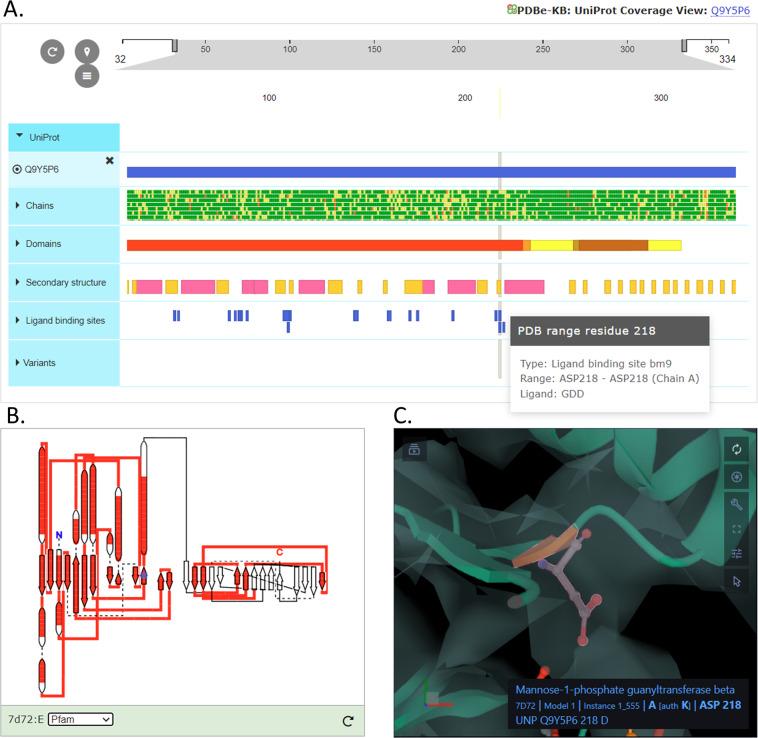Image resolution: width=758 pixels, height=738 pixels.
Task: Click the blue 'N' terminus label in topology
Action: point(59,535)
